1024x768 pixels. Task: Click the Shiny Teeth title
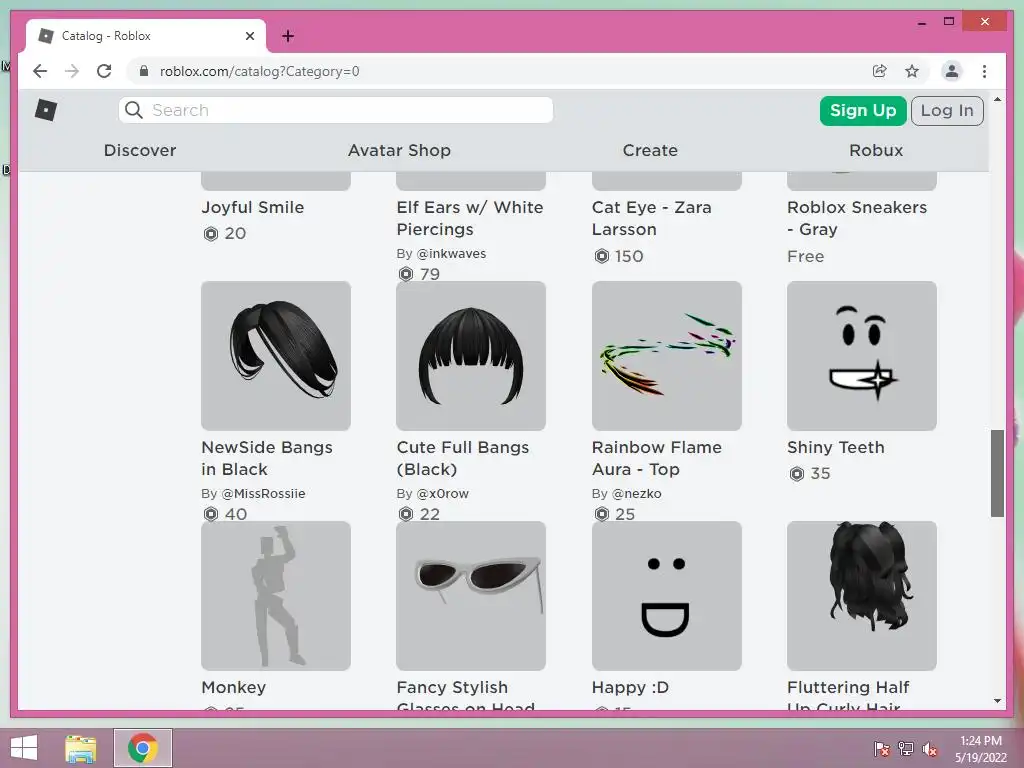click(835, 447)
